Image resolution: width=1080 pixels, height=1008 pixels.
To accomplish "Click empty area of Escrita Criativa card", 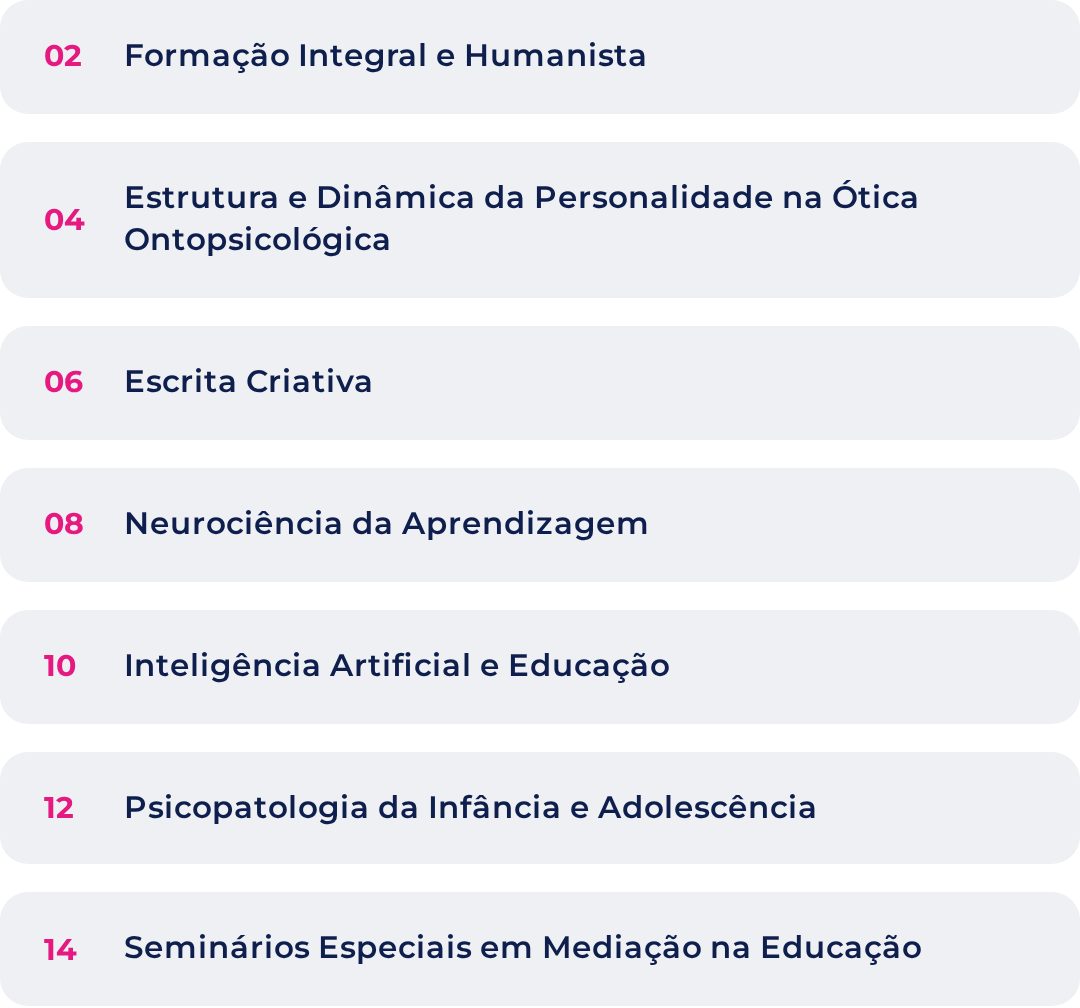I will tap(723, 383).
